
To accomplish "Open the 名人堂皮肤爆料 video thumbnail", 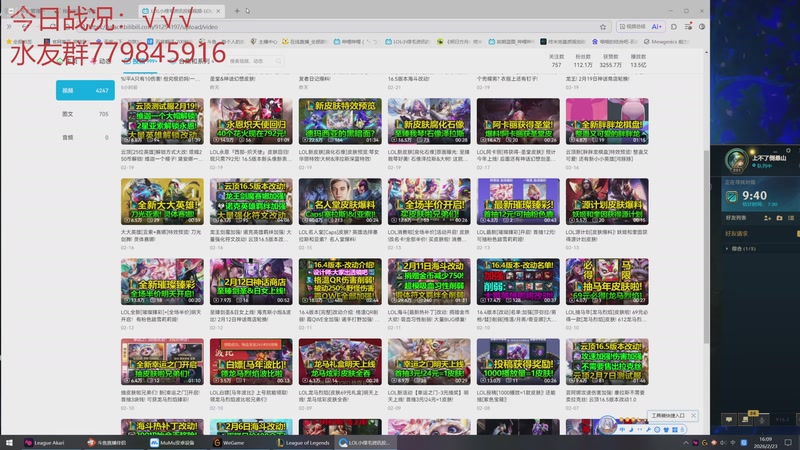I will pyautogui.click(x=340, y=202).
